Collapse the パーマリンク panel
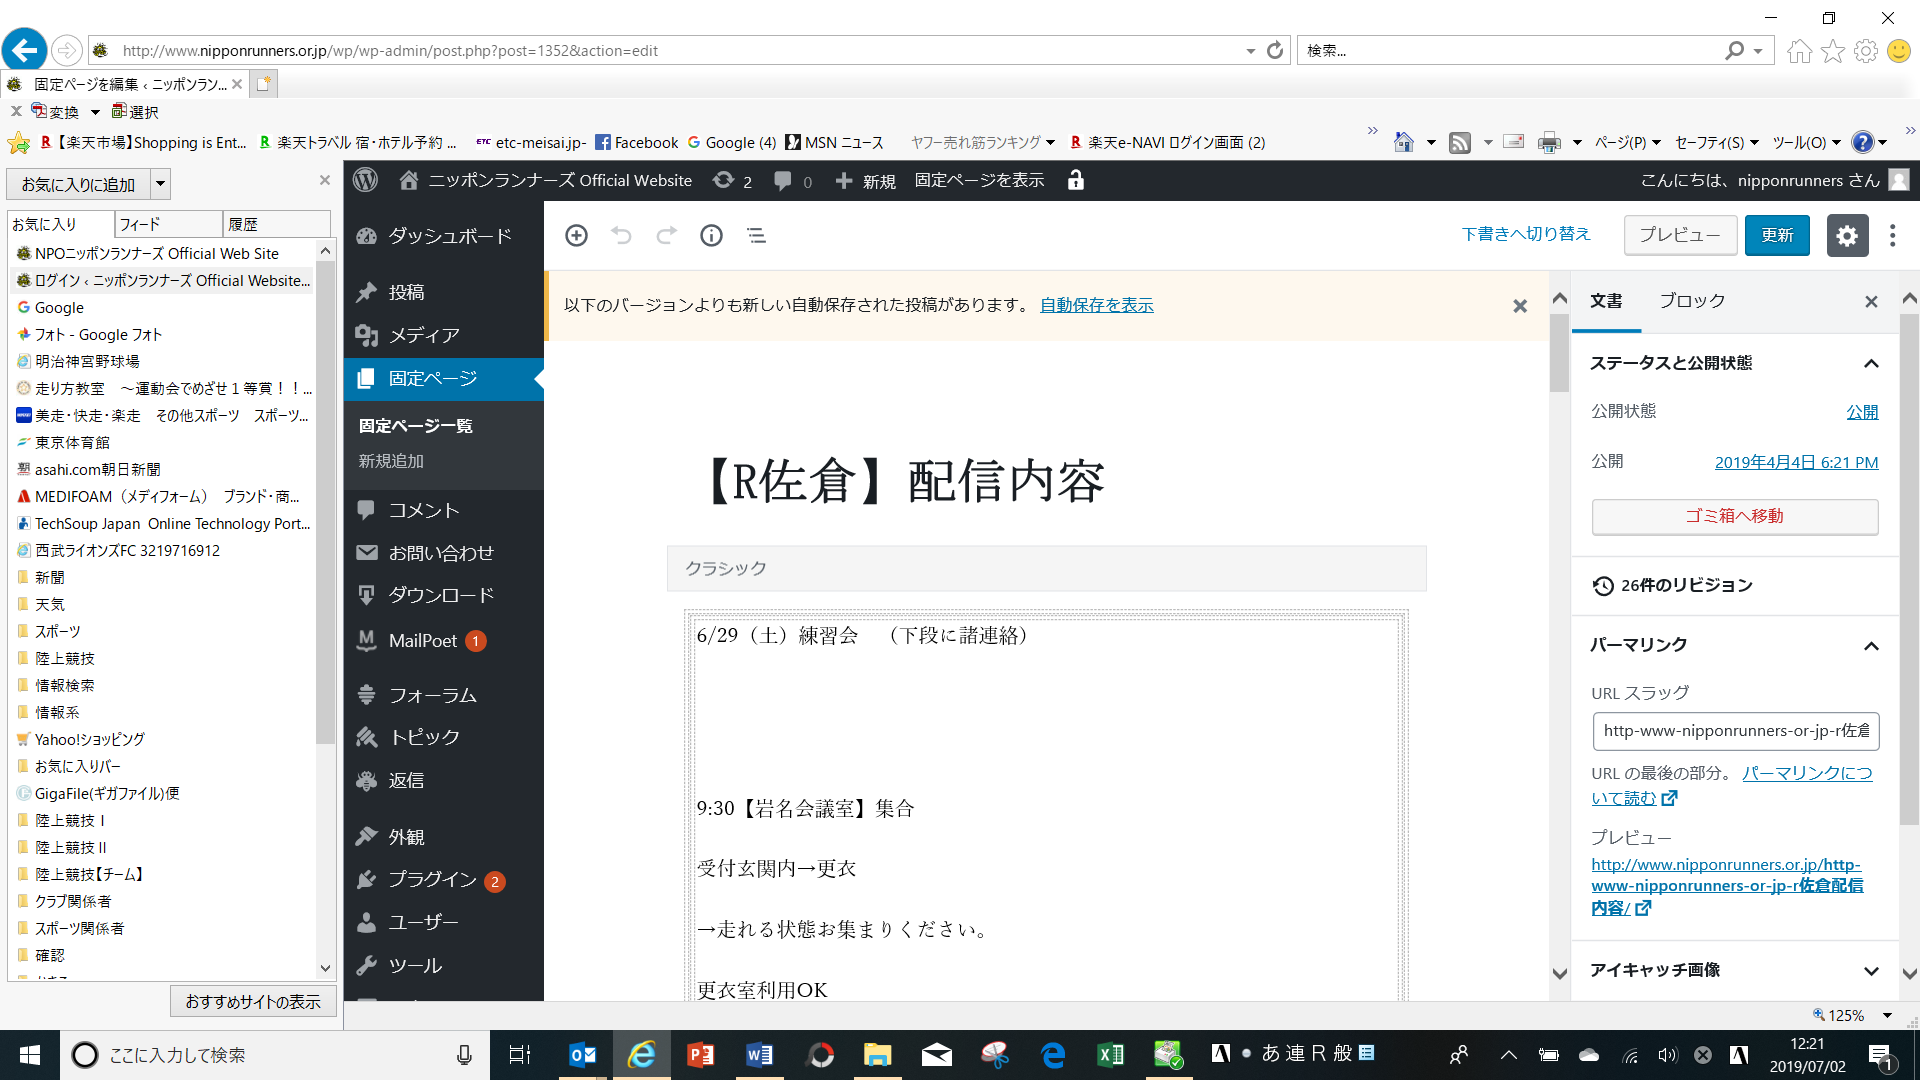The width and height of the screenshot is (1920, 1080). [x=1871, y=645]
